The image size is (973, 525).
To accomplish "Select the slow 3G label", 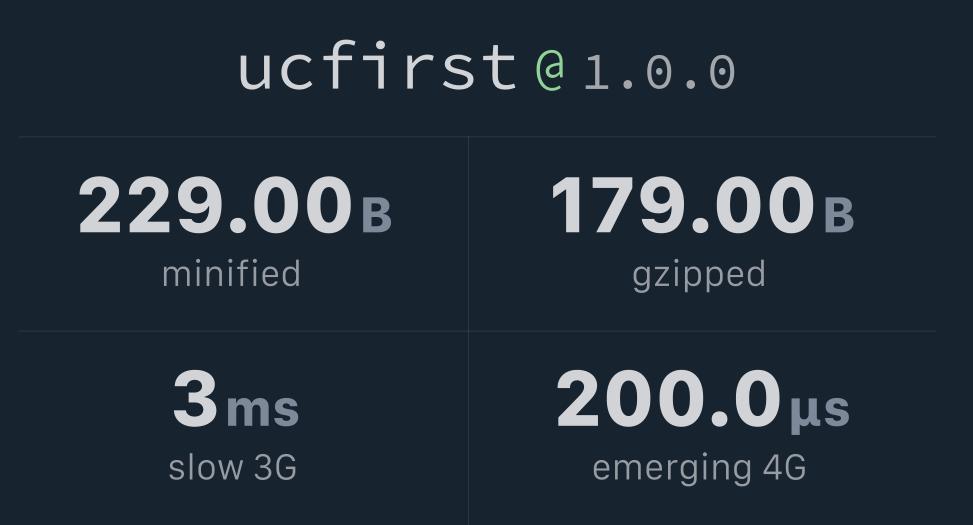I will (232, 467).
